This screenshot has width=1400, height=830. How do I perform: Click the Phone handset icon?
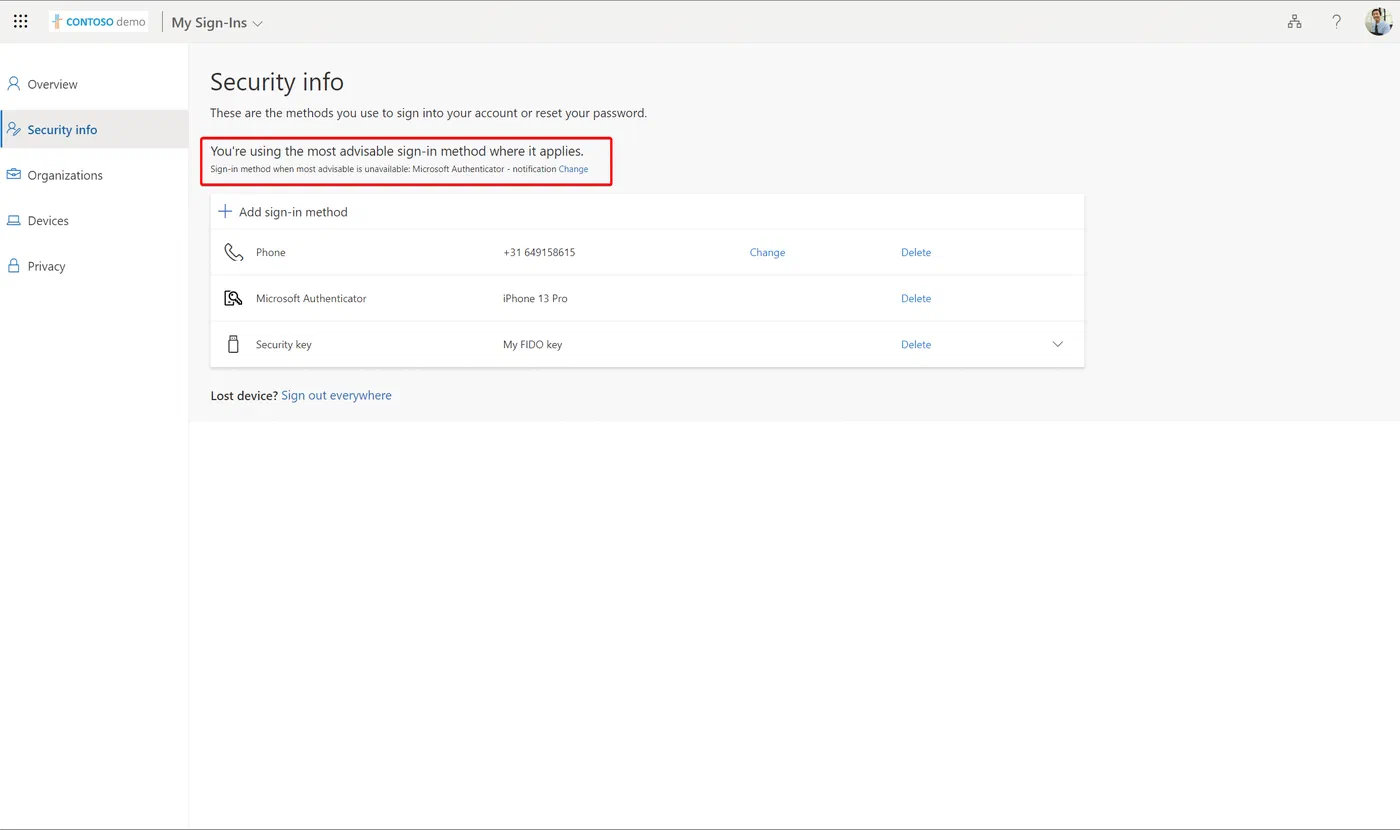tap(234, 252)
